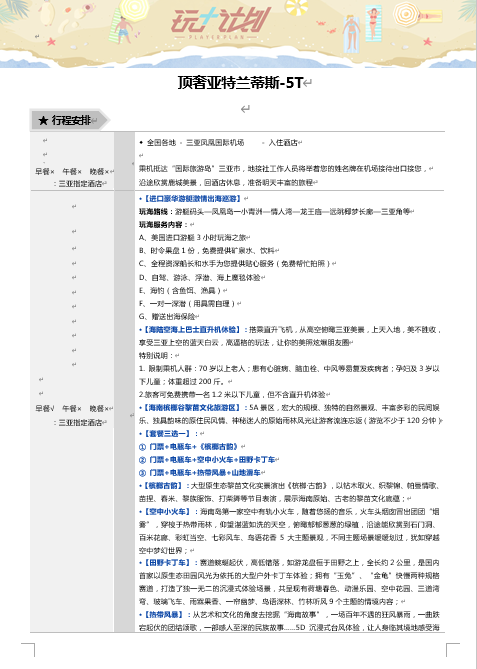Viewport: 477px width, 669px height.
Task: Click the line '空中梦幻世界；'
Action: pos(164,550)
